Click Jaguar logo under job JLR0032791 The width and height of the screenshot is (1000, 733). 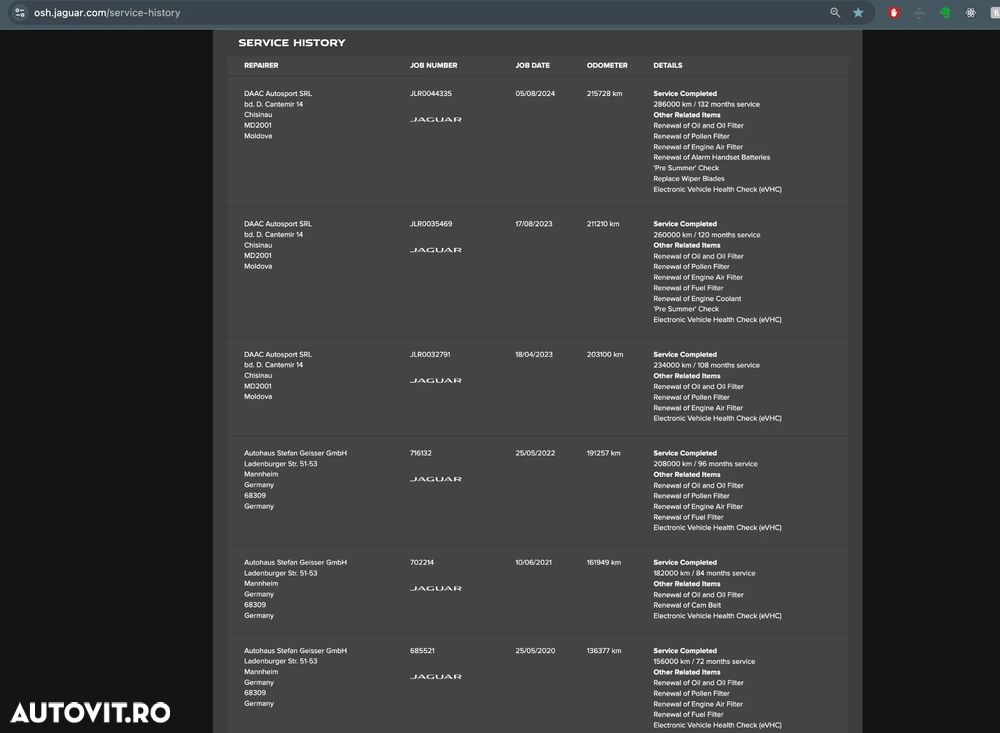[x=436, y=380]
